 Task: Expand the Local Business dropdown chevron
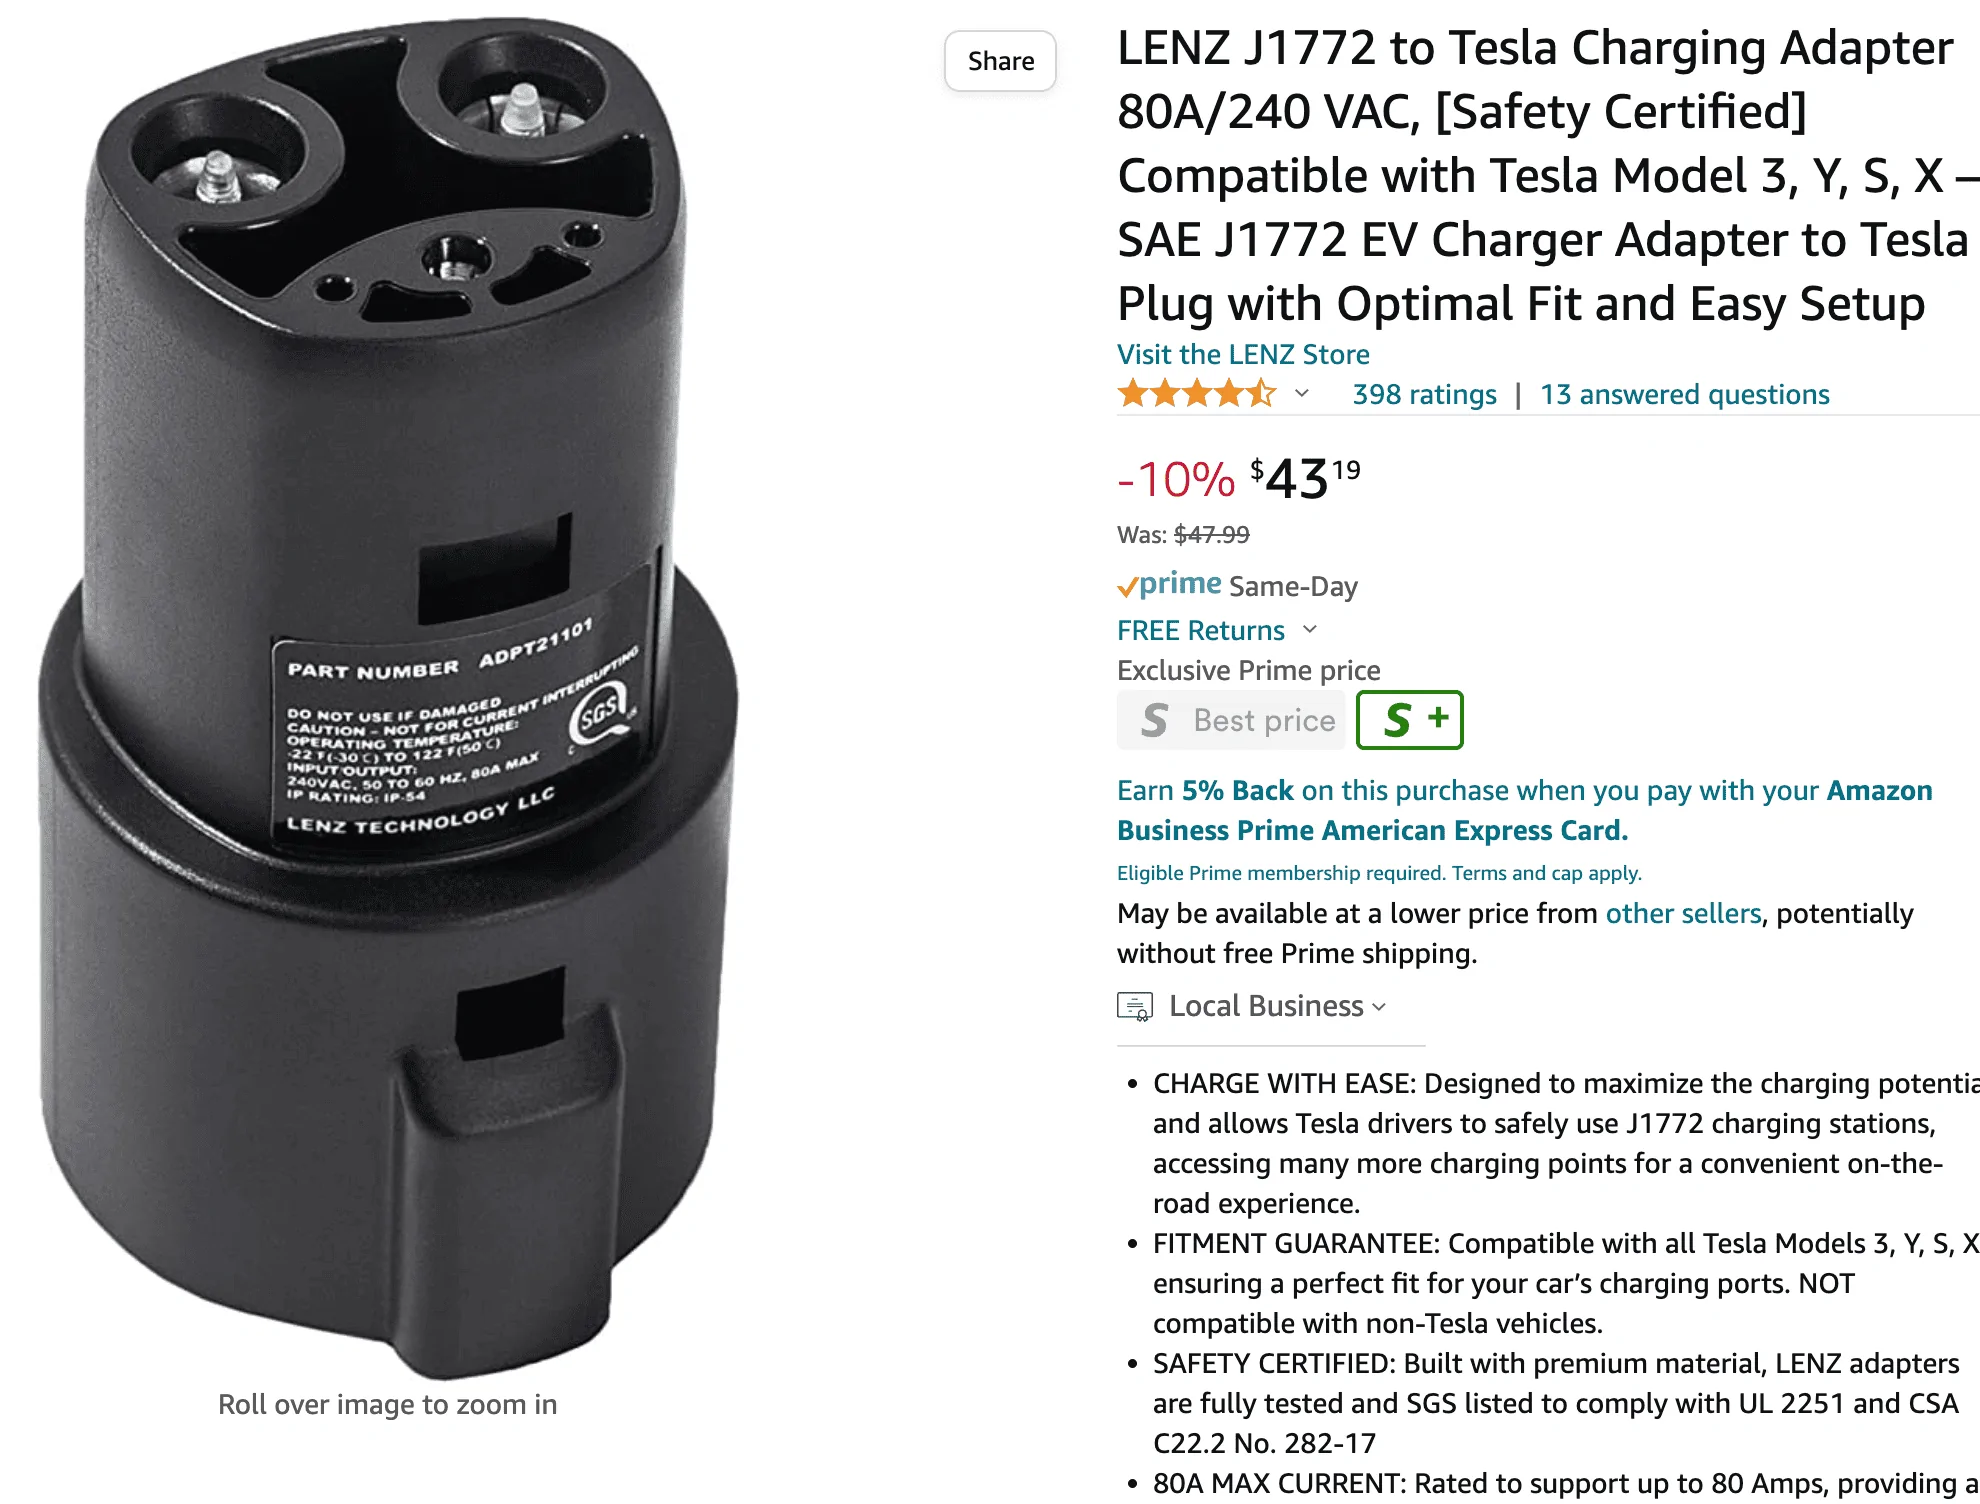click(x=1379, y=1007)
